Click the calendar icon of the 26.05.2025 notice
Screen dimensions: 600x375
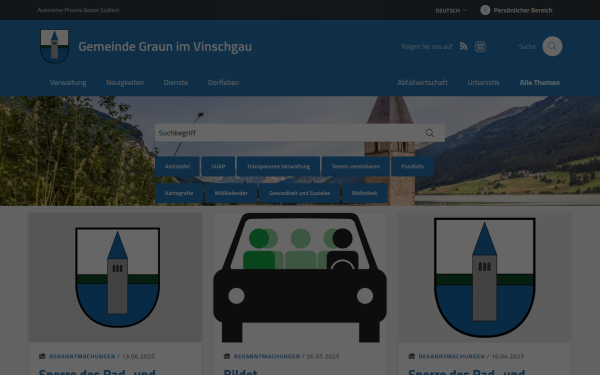tap(227, 356)
